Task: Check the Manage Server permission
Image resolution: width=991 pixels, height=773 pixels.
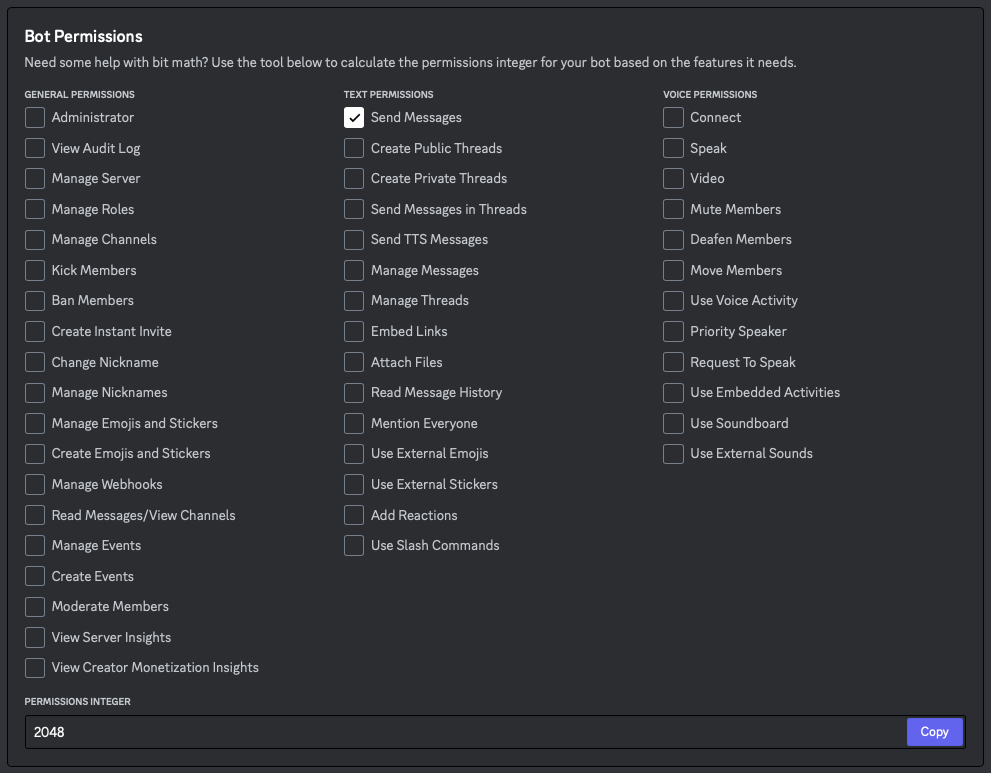Action: click(x=35, y=178)
